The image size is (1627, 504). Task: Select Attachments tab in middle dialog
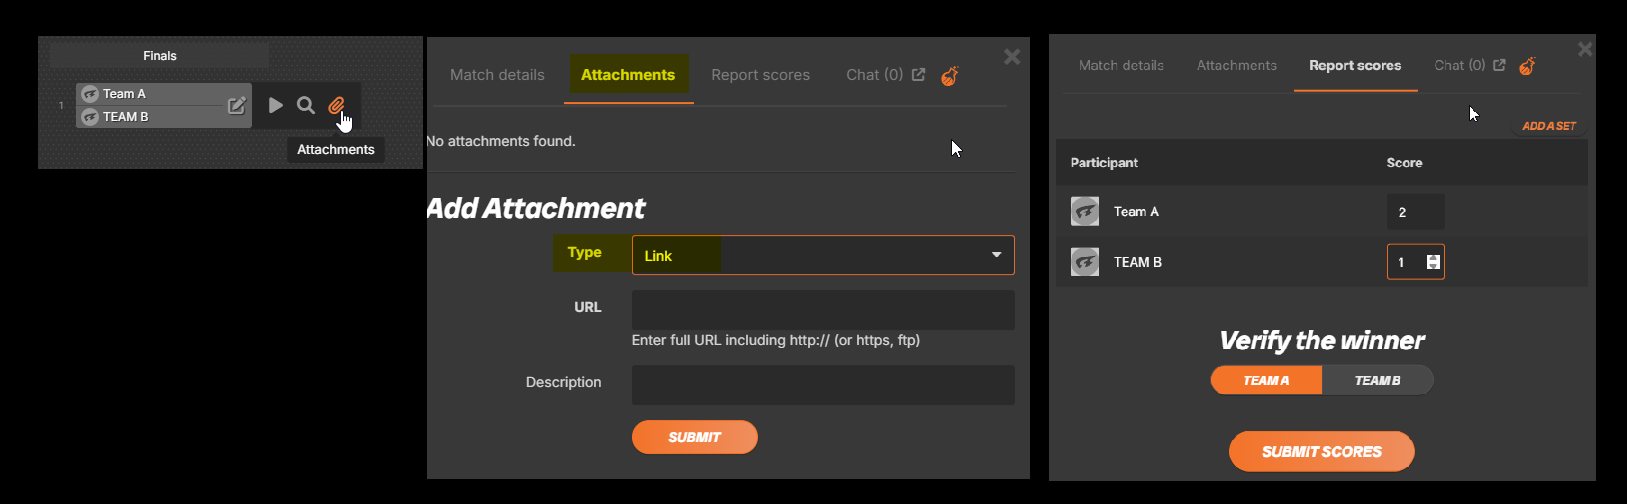click(628, 75)
